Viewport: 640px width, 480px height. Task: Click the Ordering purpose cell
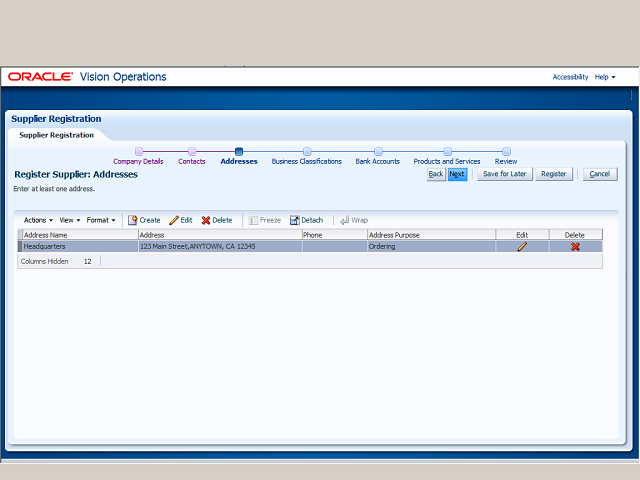431,247
